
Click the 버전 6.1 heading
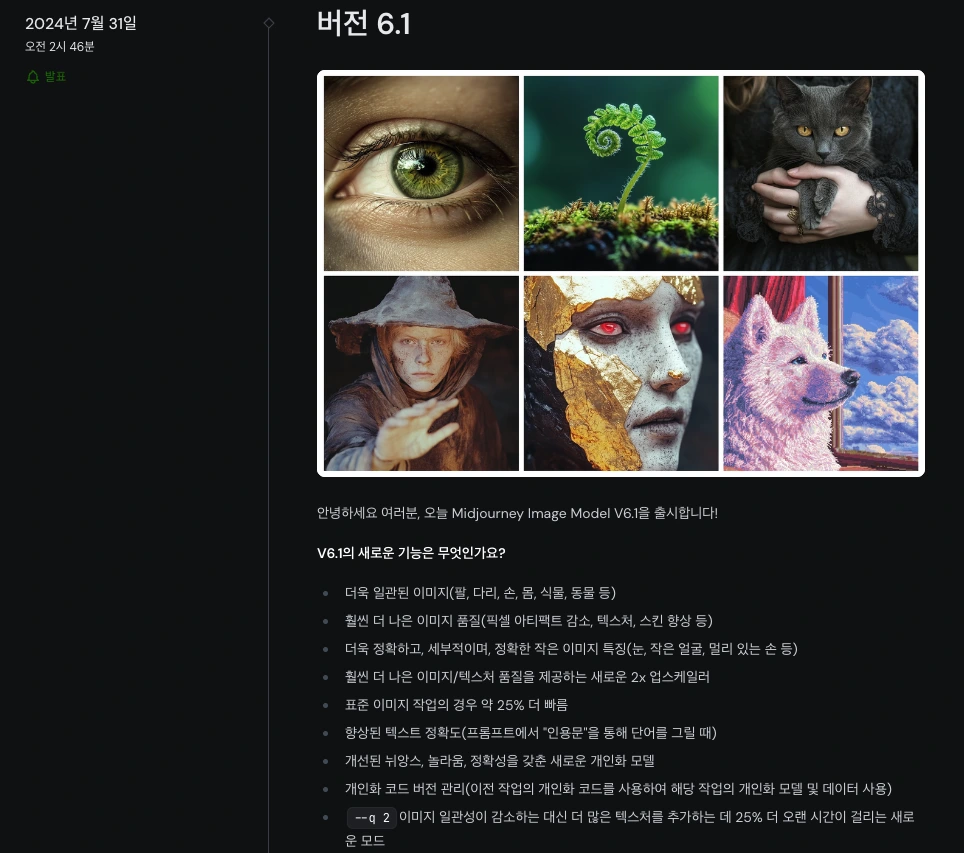[x=363, y=23]
